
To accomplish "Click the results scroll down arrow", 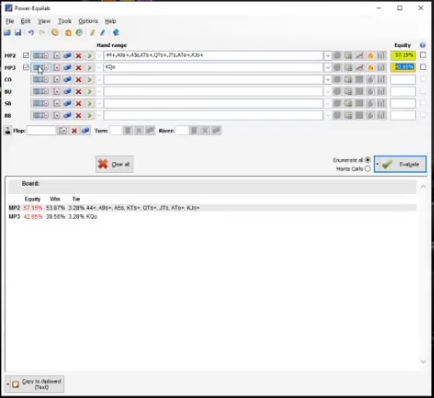I will tap(423, 362).
